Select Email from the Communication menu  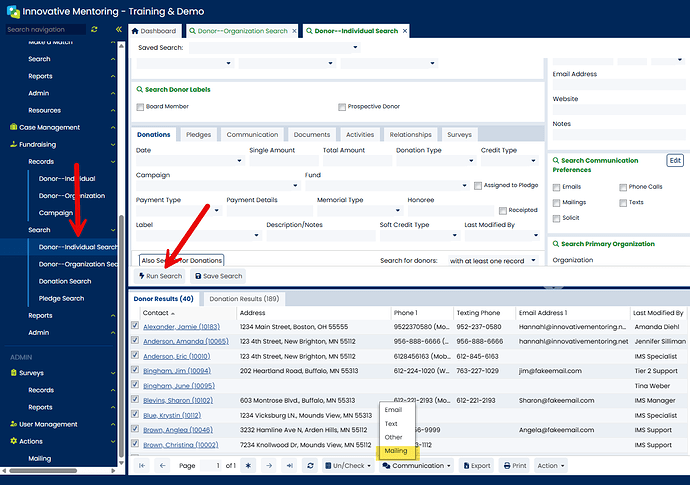[x=393, y=410]
